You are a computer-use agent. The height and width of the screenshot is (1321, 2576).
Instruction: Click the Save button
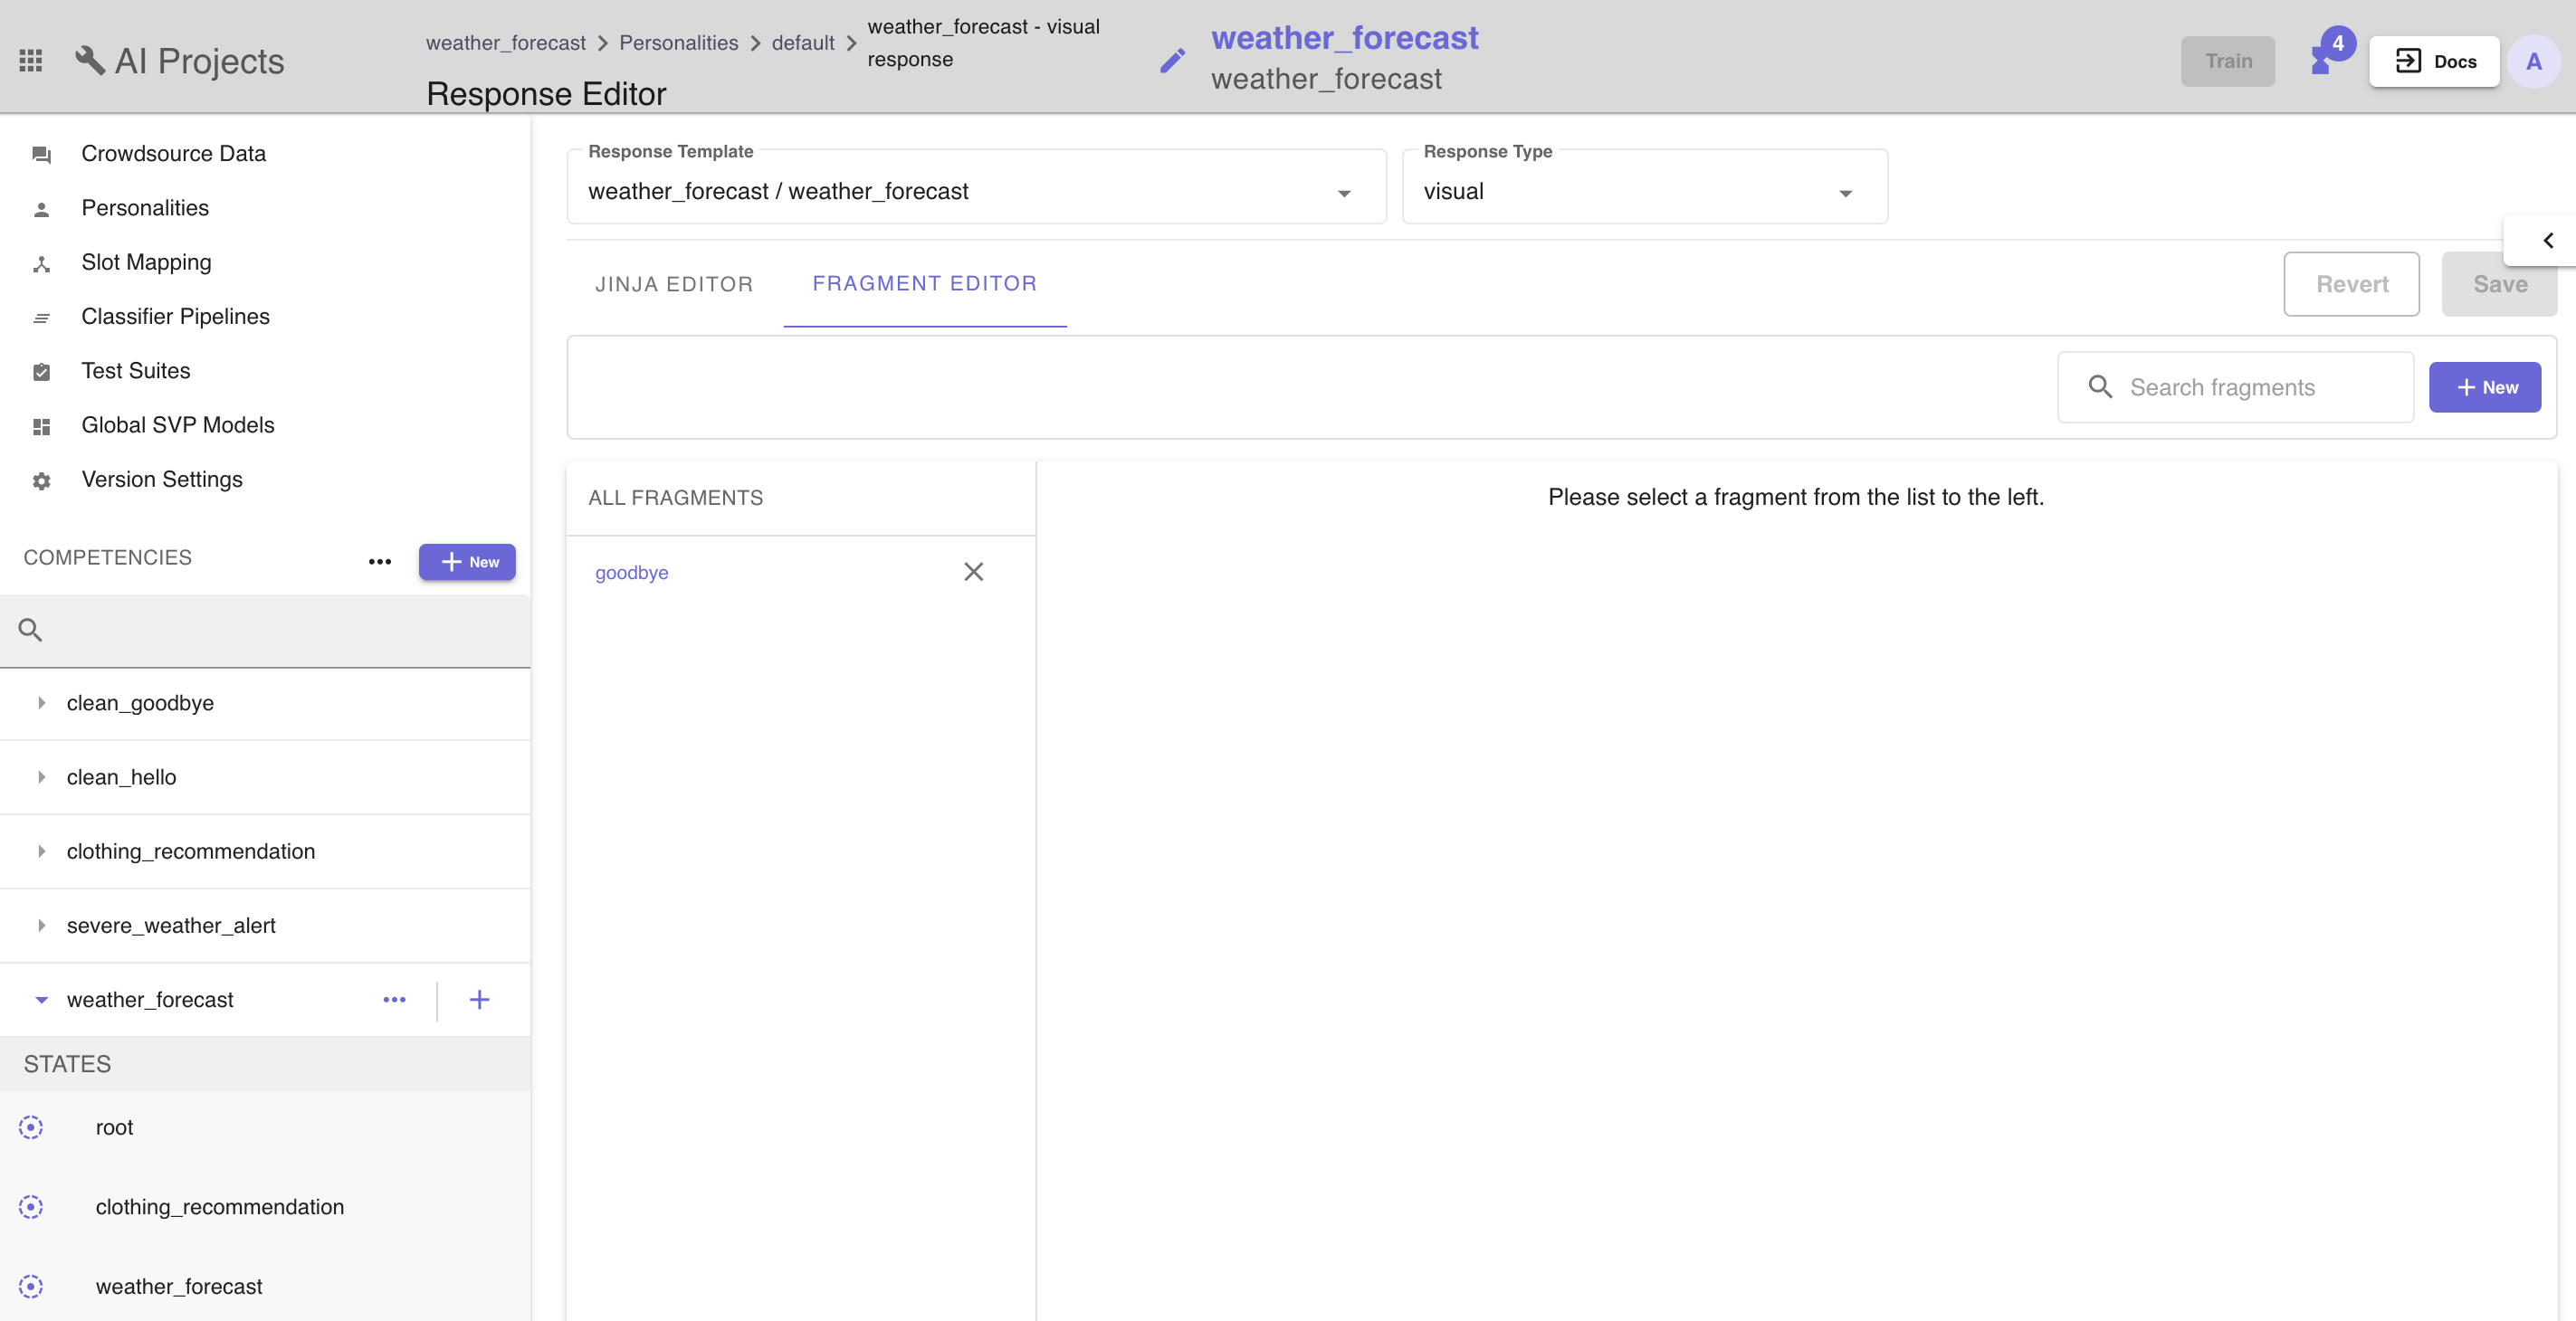tap(2499, 284)
